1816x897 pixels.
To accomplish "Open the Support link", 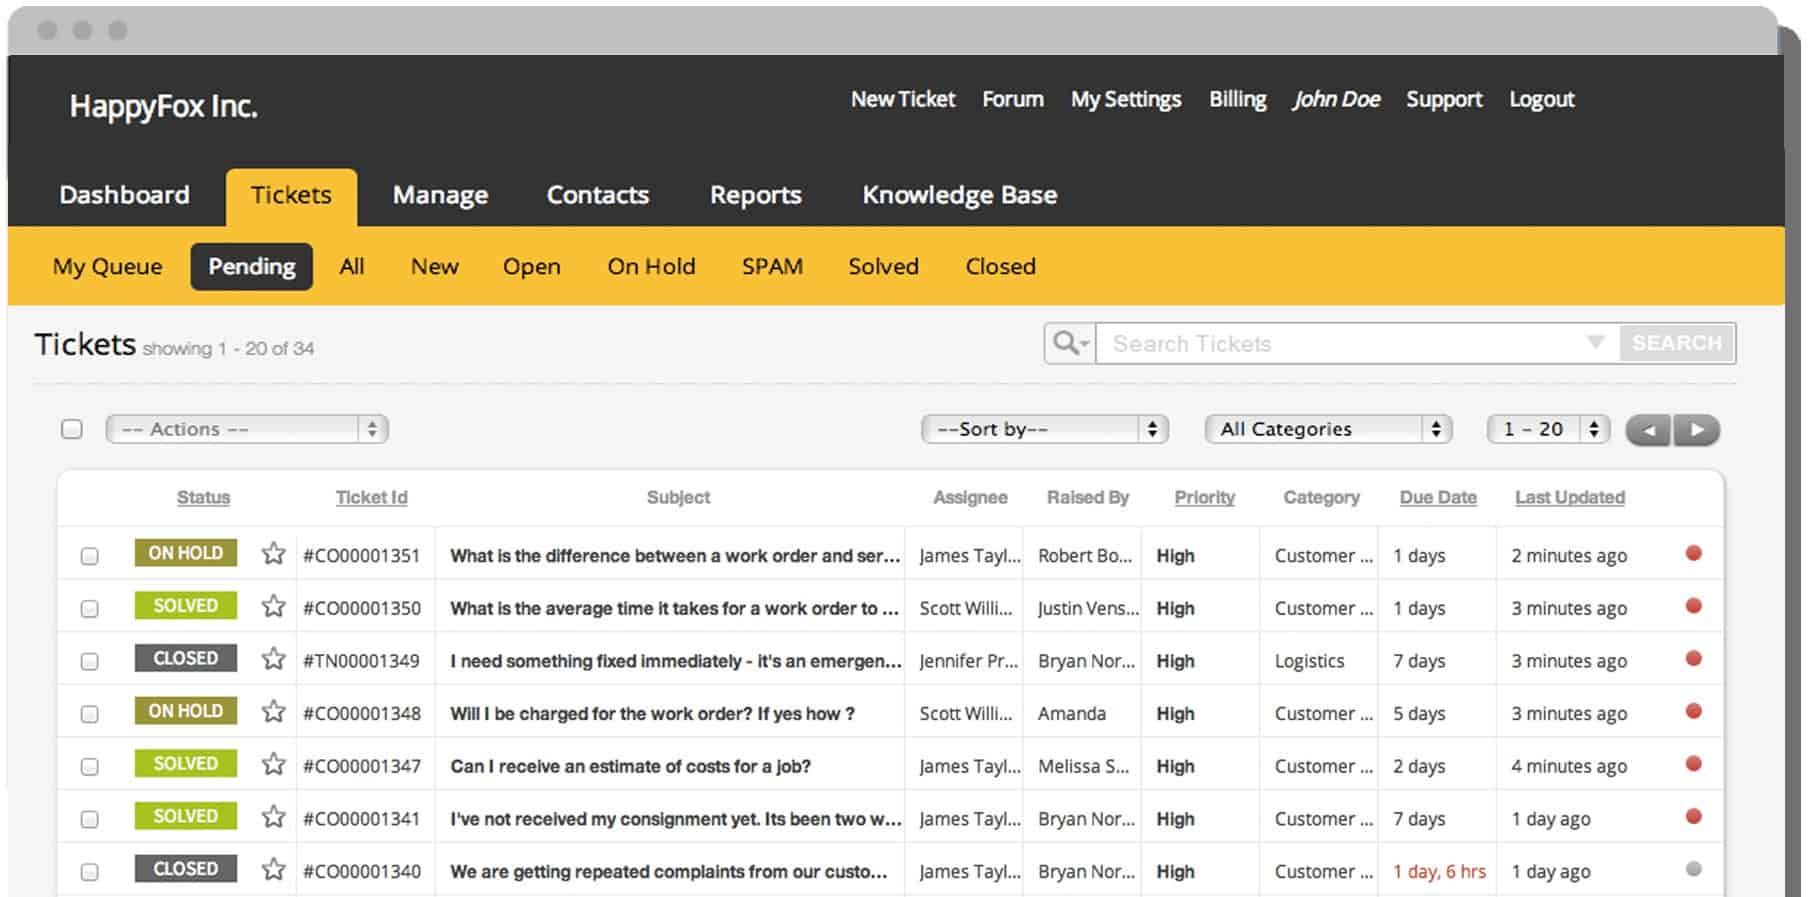I will 1444,100.
